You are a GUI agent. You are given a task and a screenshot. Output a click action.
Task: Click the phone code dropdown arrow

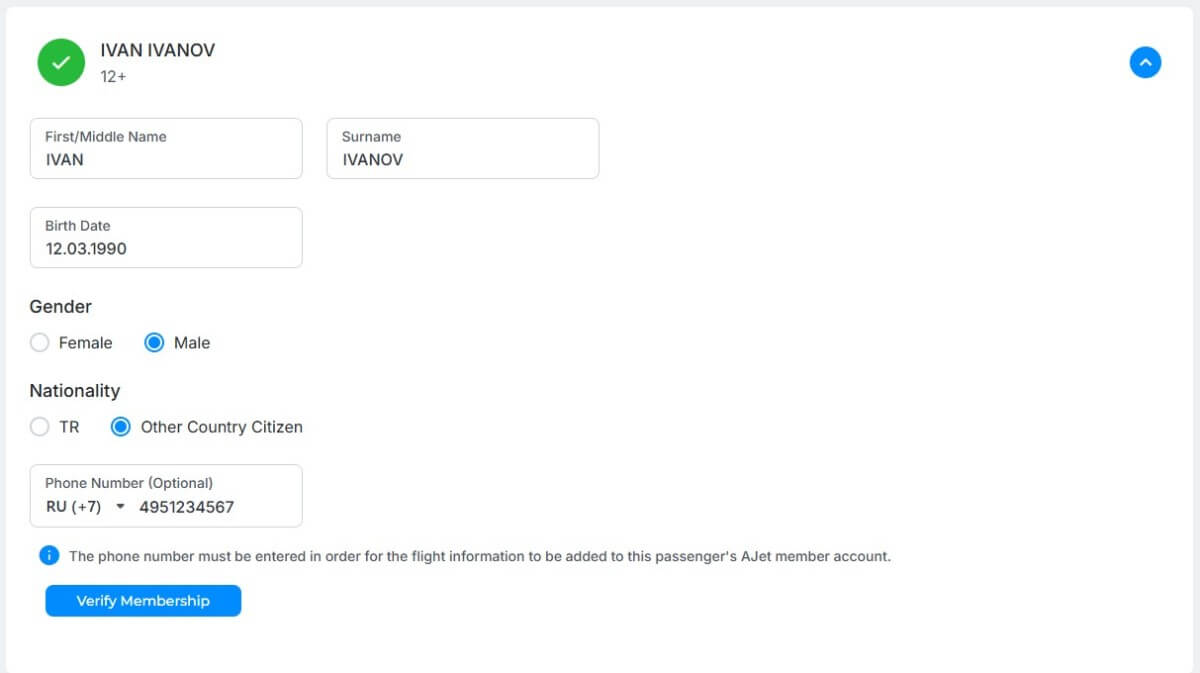click(x=120, y=507)
